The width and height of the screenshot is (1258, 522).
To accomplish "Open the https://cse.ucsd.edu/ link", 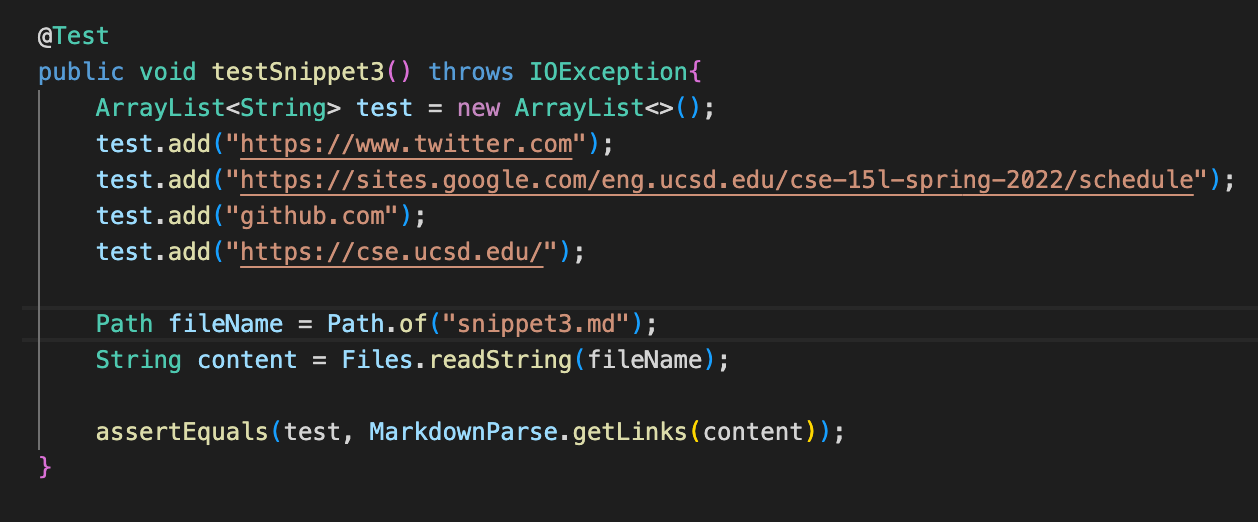I will click(391, 252).
